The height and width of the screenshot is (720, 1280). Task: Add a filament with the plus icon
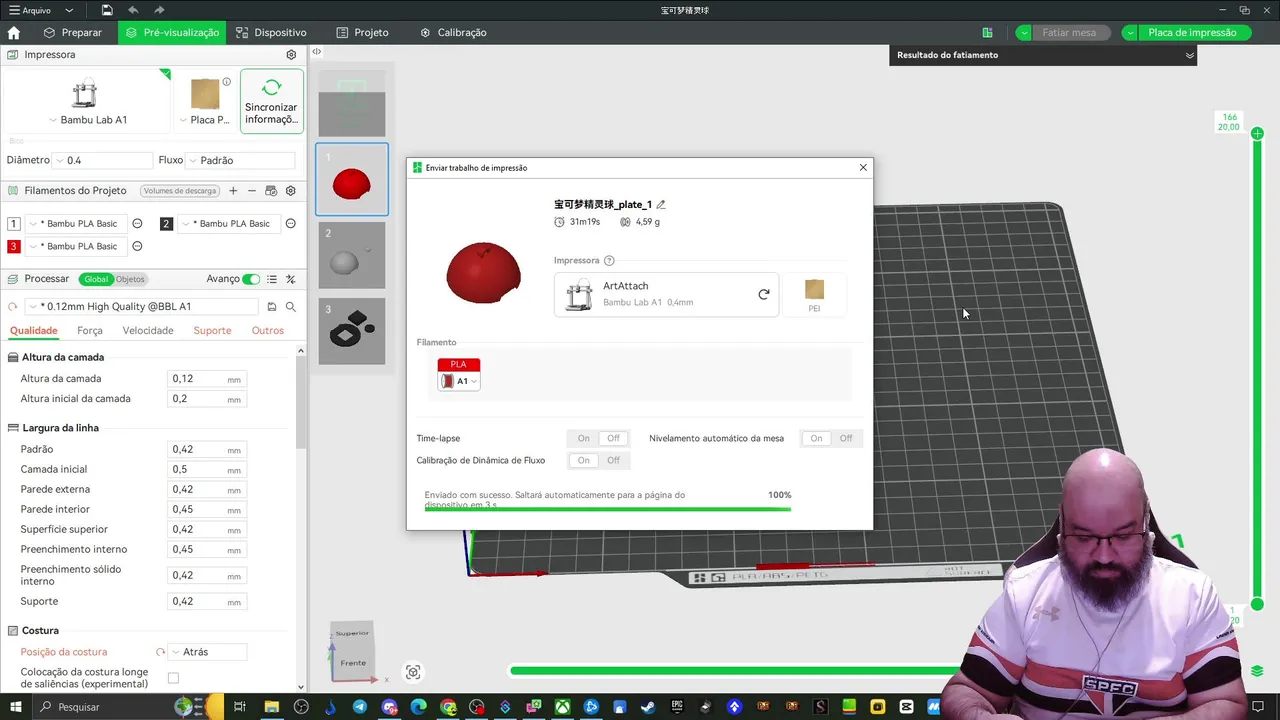click(x=233, y=190)
